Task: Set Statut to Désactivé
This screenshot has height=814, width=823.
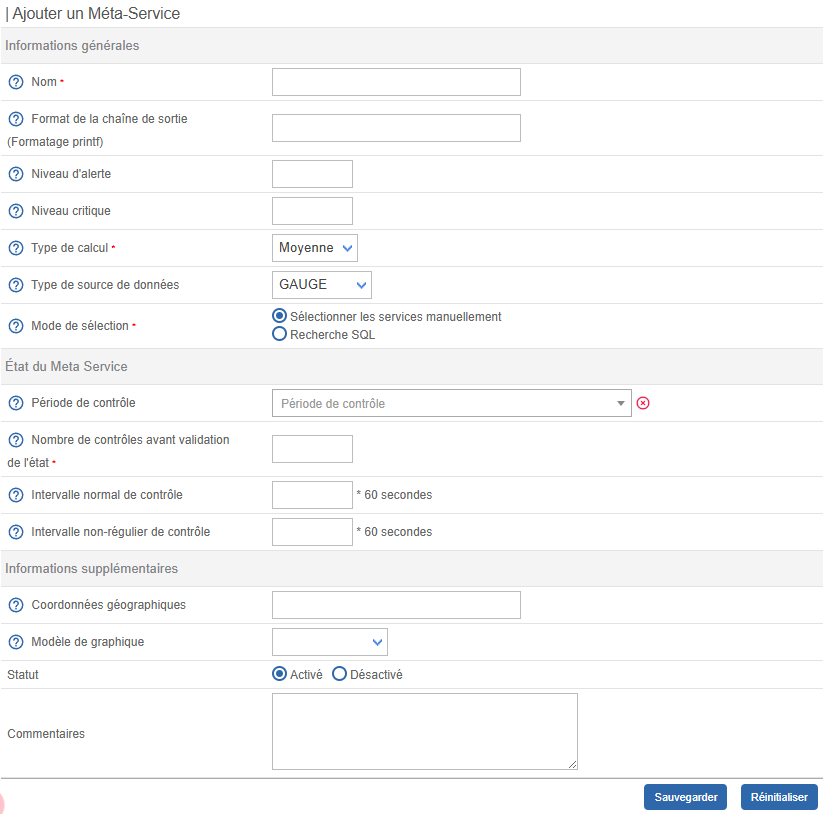Action: pos(340,674)
